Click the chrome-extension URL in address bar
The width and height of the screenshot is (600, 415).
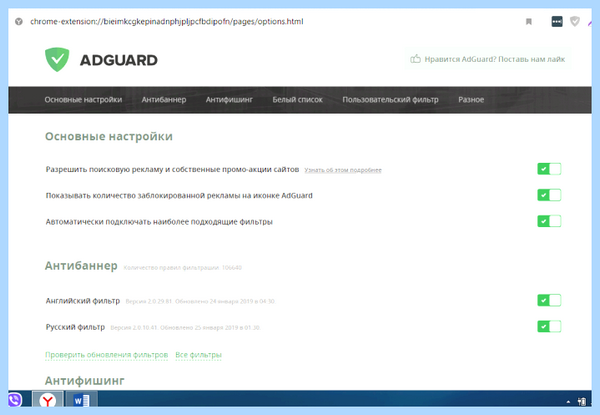[x=167, y=21]
